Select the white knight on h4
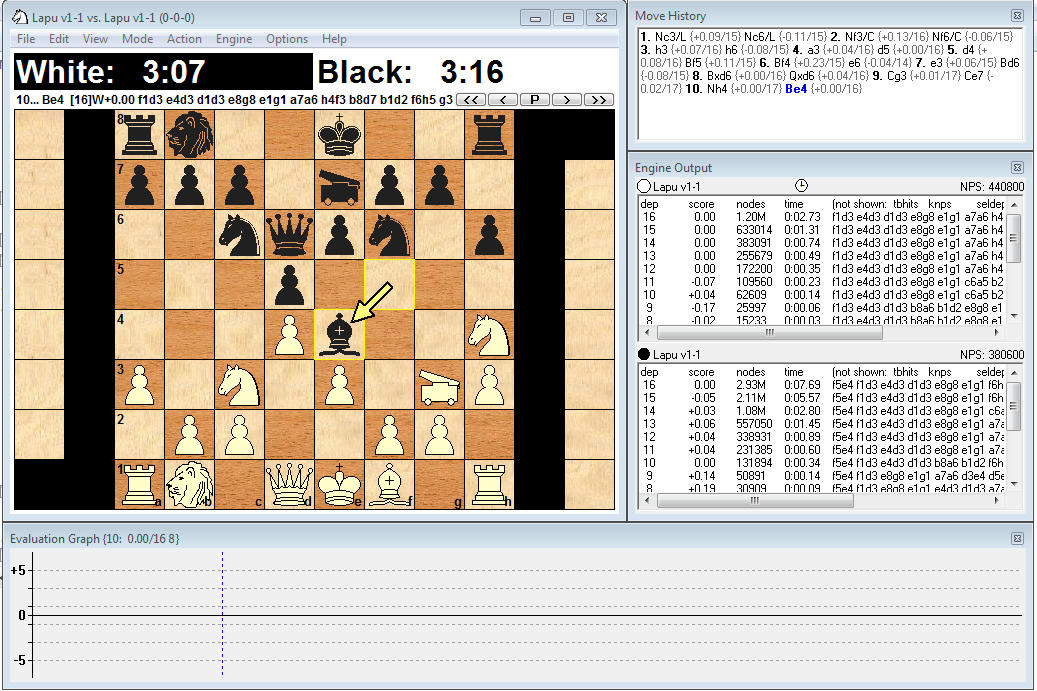 pos(490,334)
